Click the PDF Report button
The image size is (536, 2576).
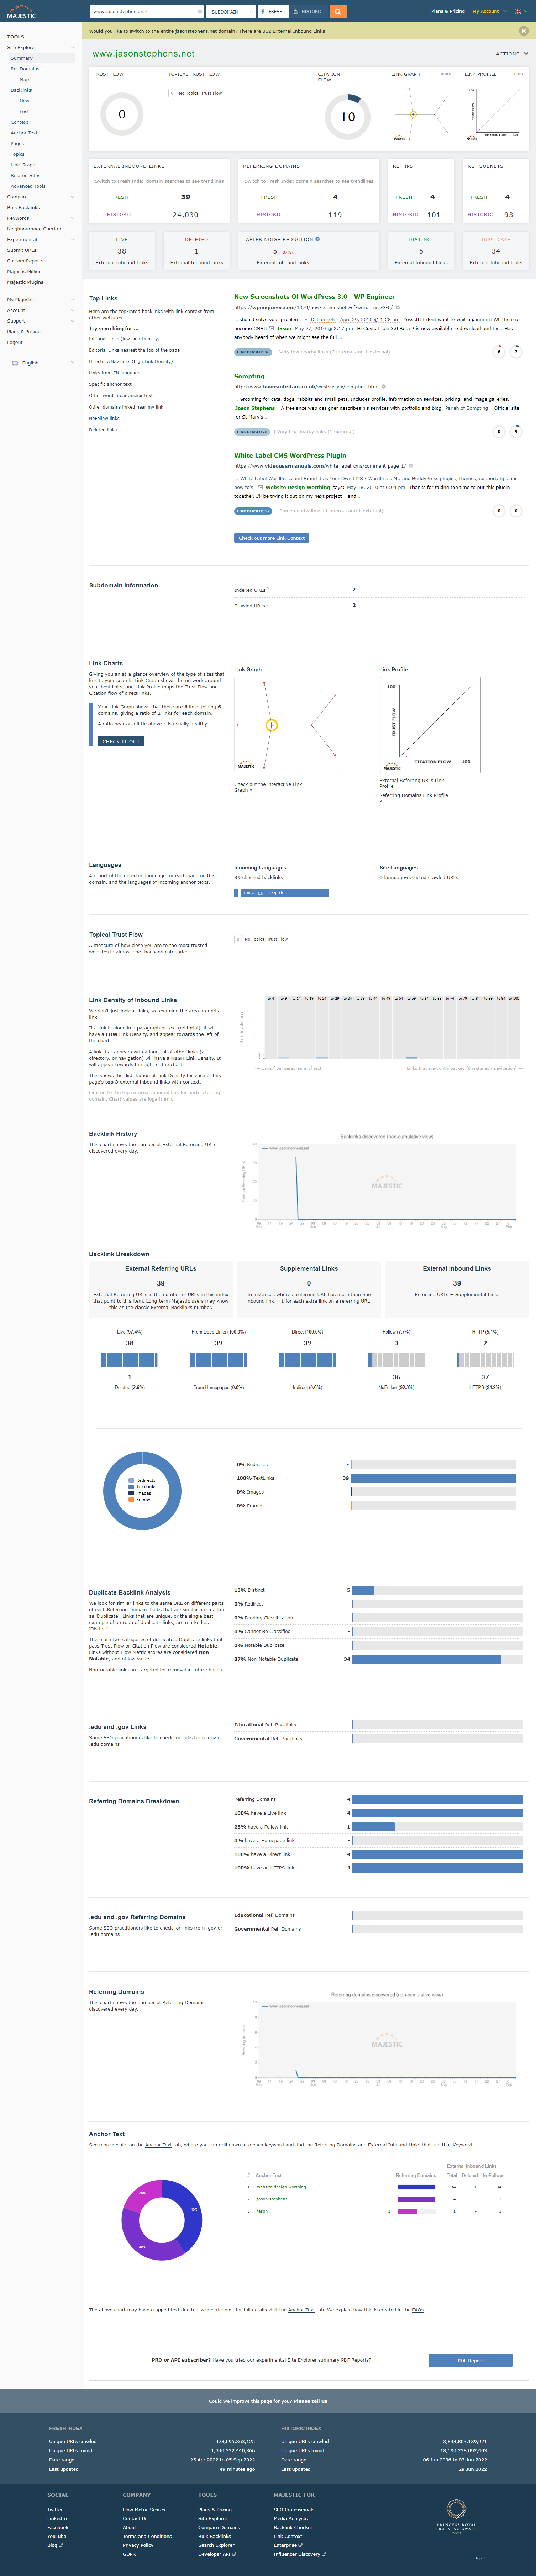pyautogui.click(x=470, y=2361)
